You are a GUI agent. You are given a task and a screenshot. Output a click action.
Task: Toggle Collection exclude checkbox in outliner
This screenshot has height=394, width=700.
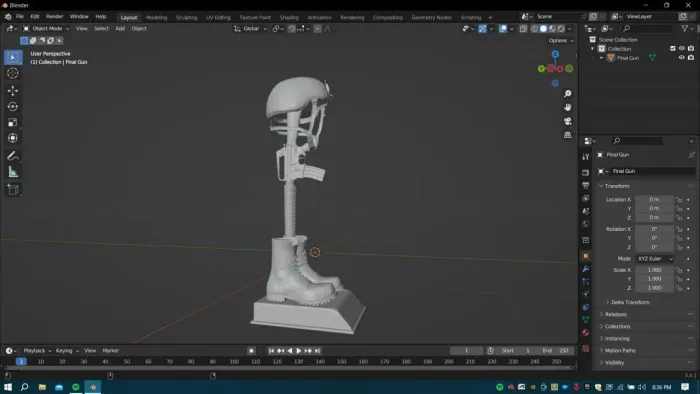coord(673,49)
